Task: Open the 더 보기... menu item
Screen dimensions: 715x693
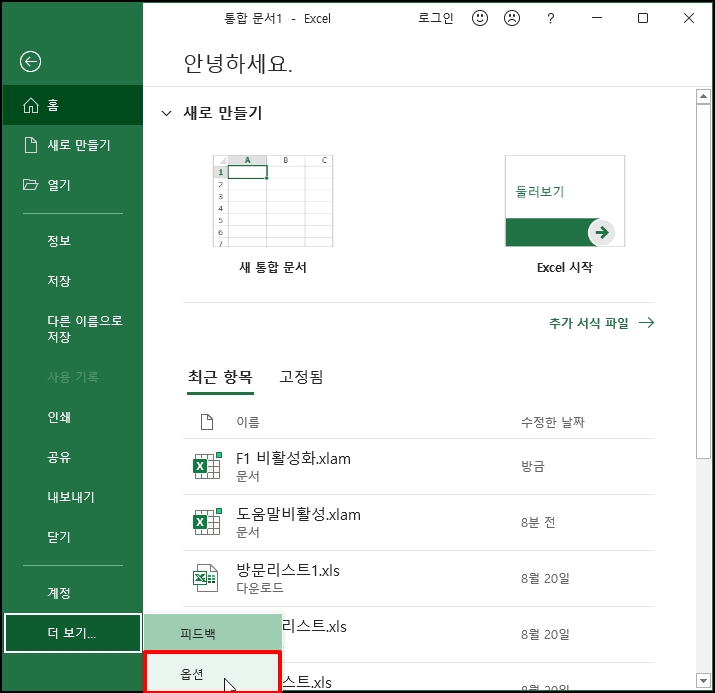Action: pyautogui.click(x=73, y=633)
